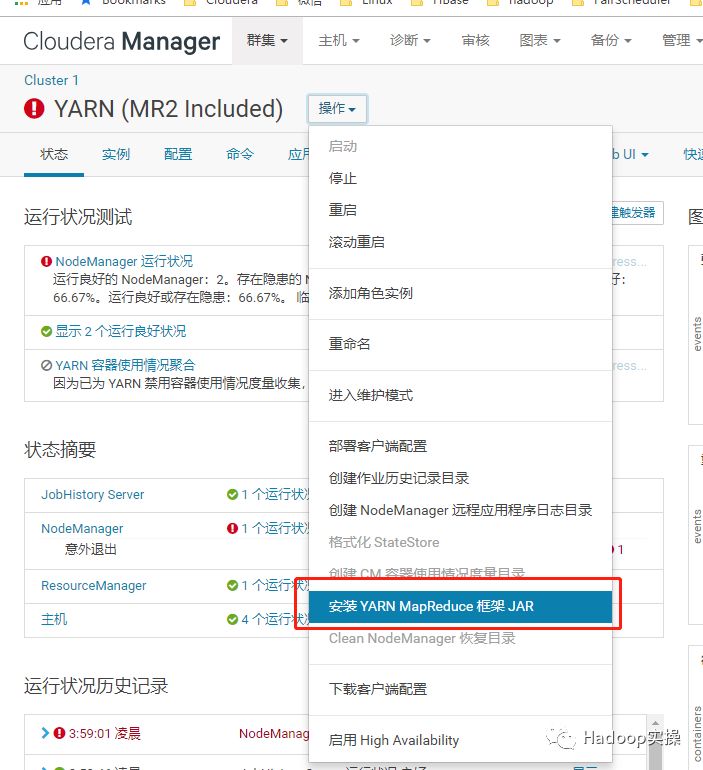703x770 pixels.
Task: Click the red YARN service health alert icon
Action: pyautogui.click(x=34, y=109)
